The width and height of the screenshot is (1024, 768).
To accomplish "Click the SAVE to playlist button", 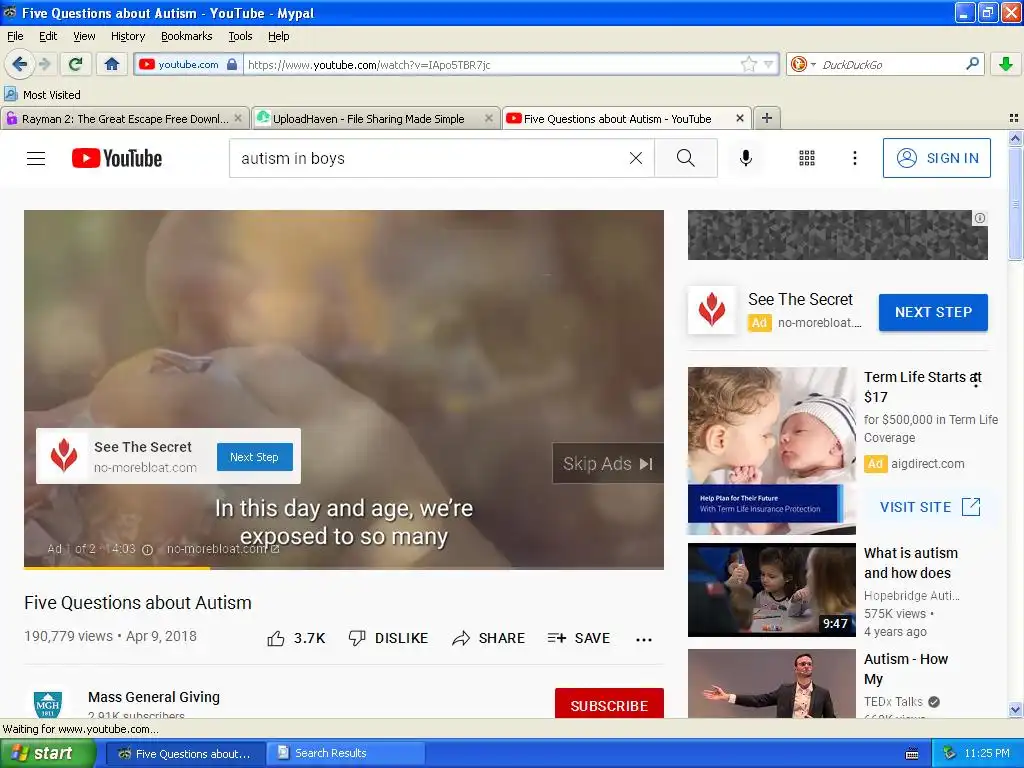I will coord(579,638).
